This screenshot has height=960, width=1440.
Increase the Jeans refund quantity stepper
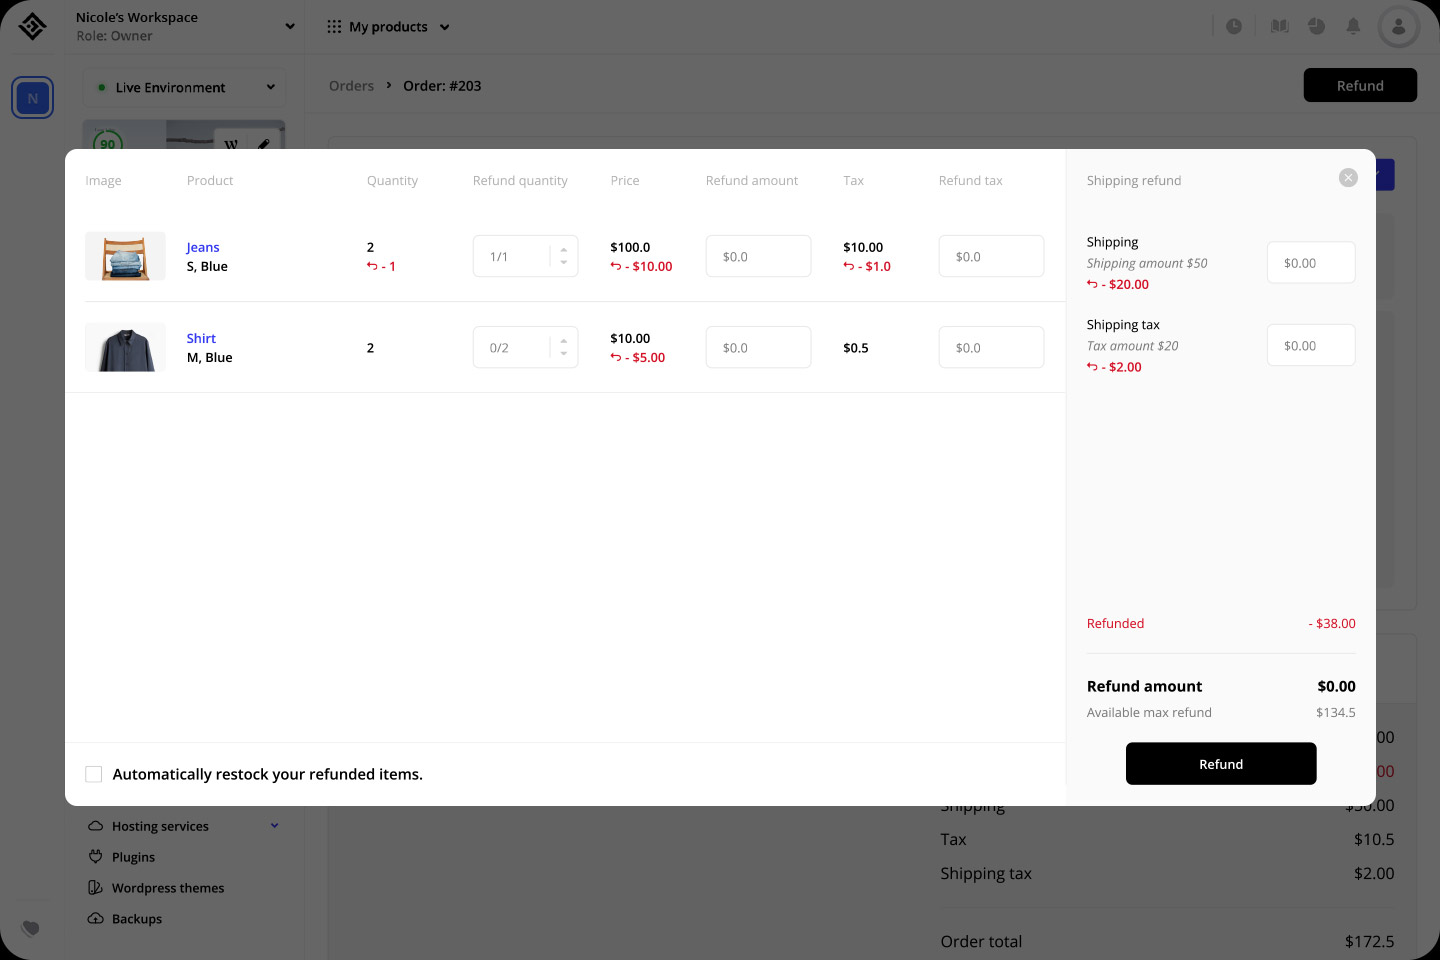(x=563, y=250)
